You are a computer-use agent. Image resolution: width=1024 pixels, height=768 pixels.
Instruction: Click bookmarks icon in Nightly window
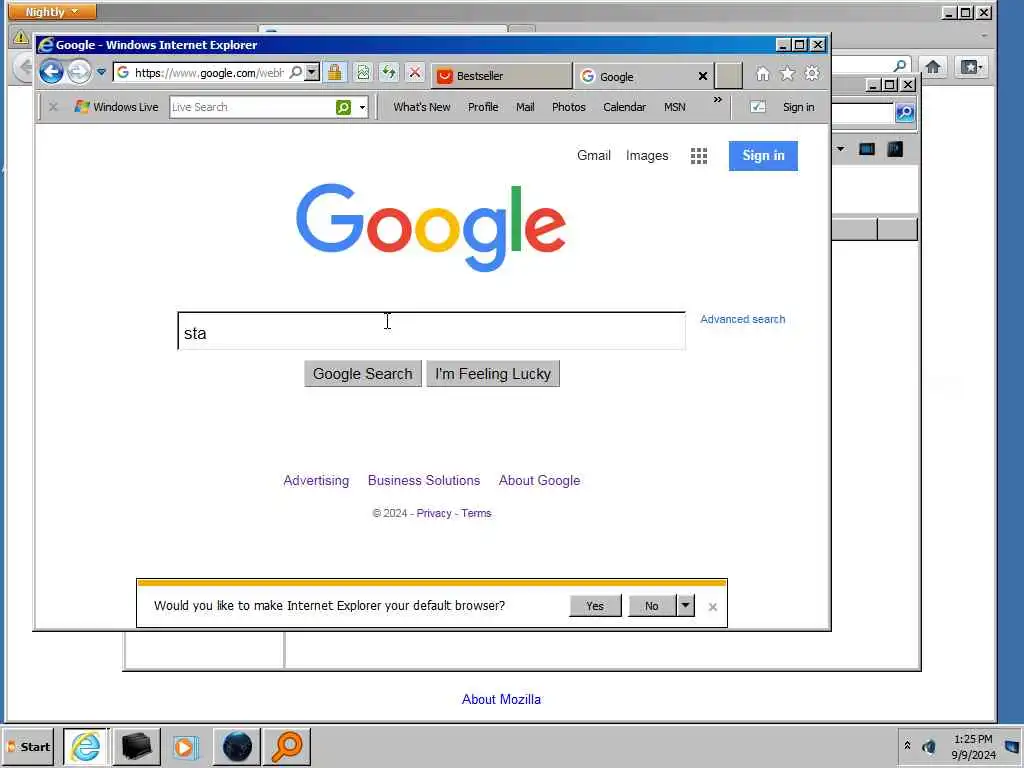971,67
